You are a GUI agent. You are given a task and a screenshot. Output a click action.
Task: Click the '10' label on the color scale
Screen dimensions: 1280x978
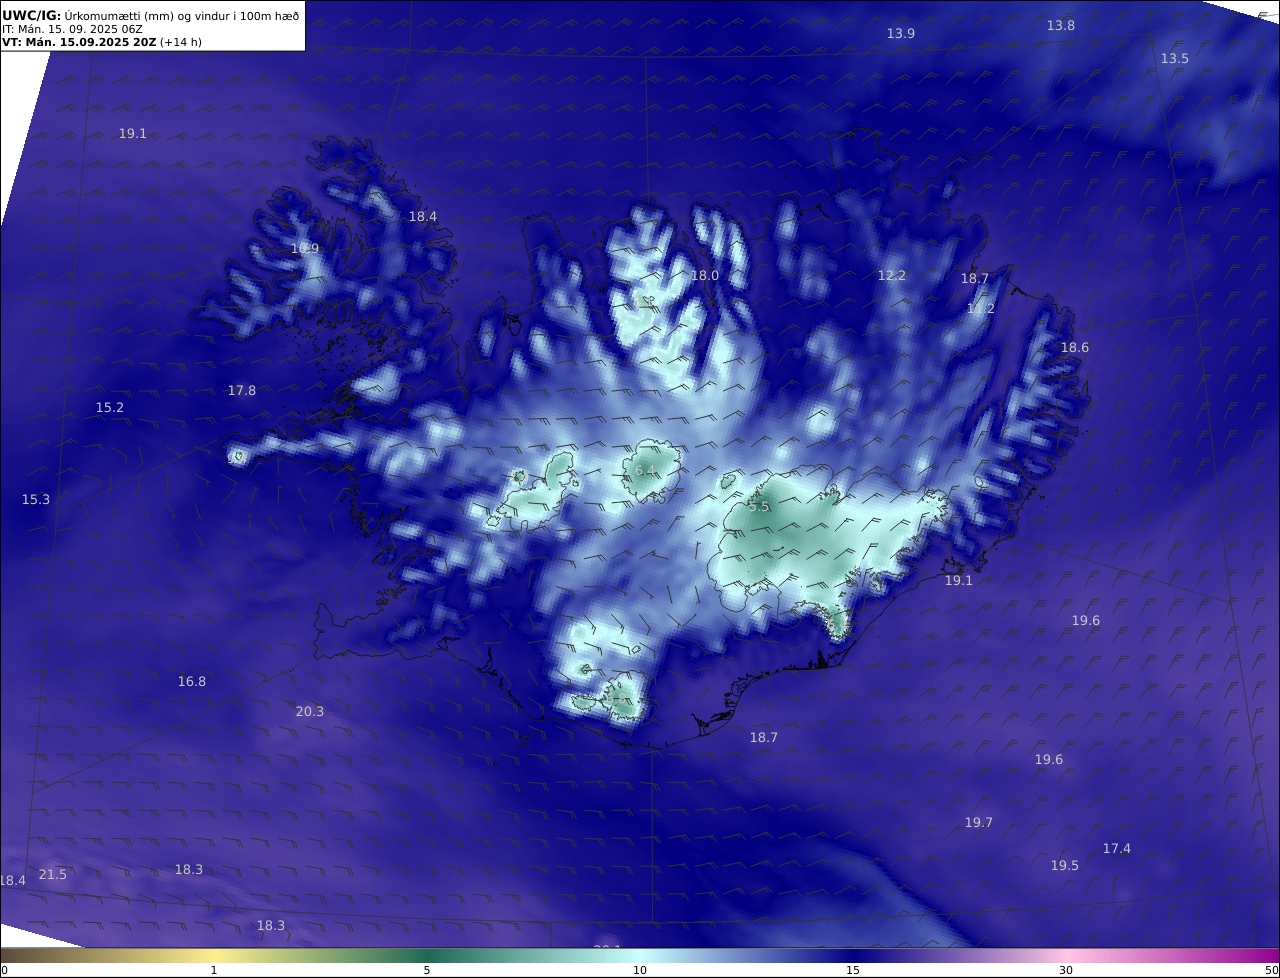coord(640,970)
